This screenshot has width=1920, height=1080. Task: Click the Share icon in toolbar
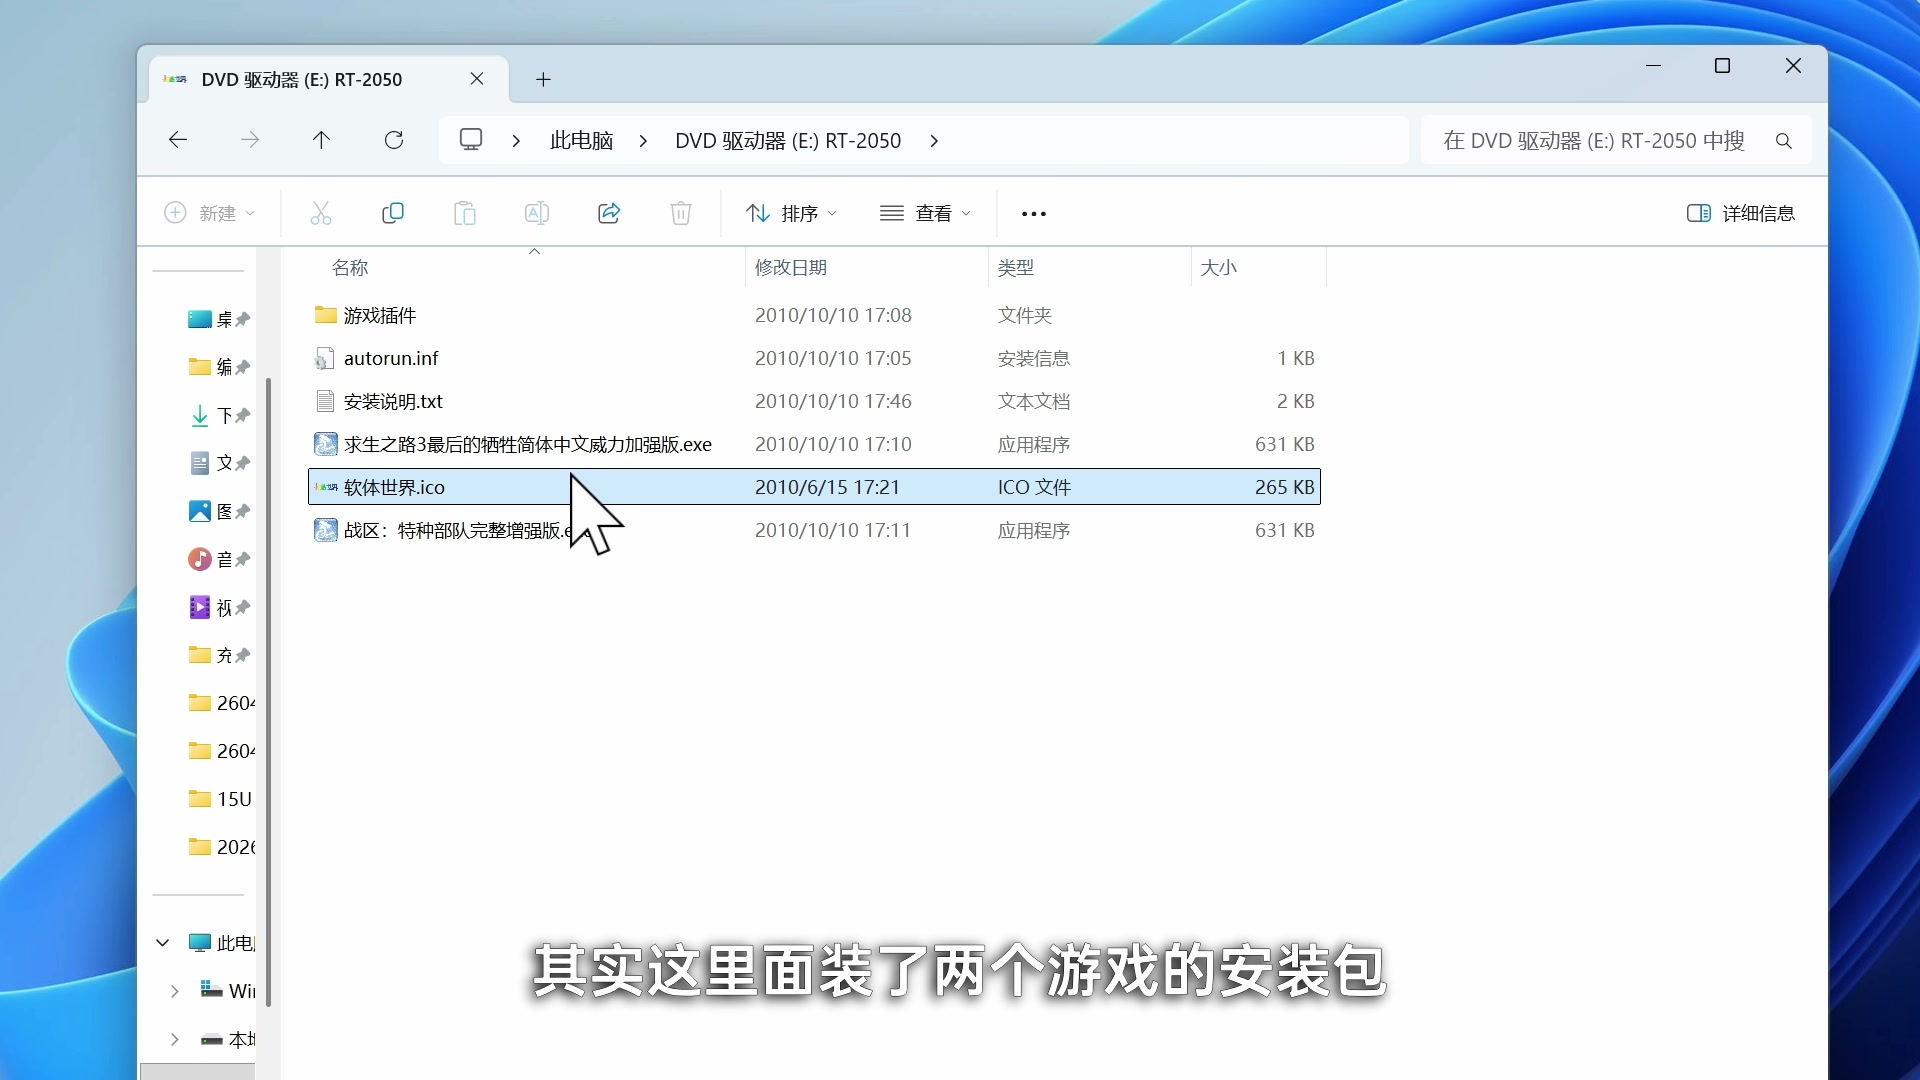609,213
